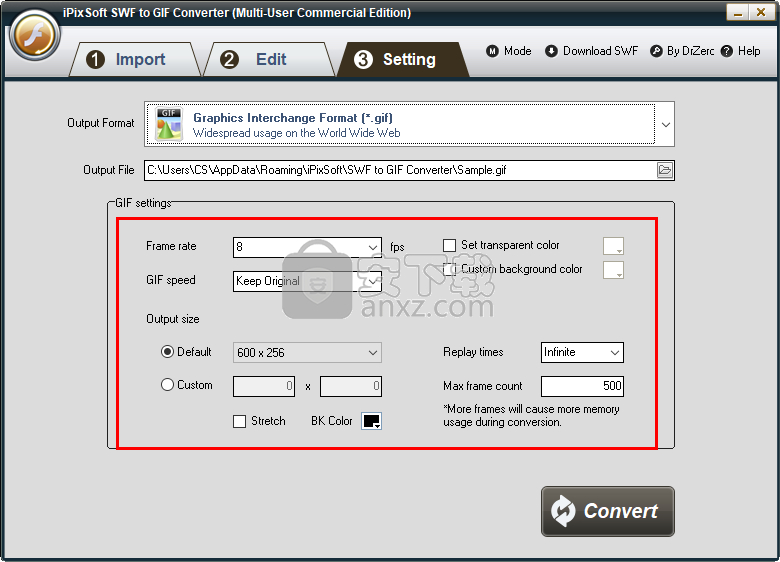The height and width of the screenshot is (562, 780).
Task: Select Graphics Interchange Format entry
Action: tap(400, 124)
